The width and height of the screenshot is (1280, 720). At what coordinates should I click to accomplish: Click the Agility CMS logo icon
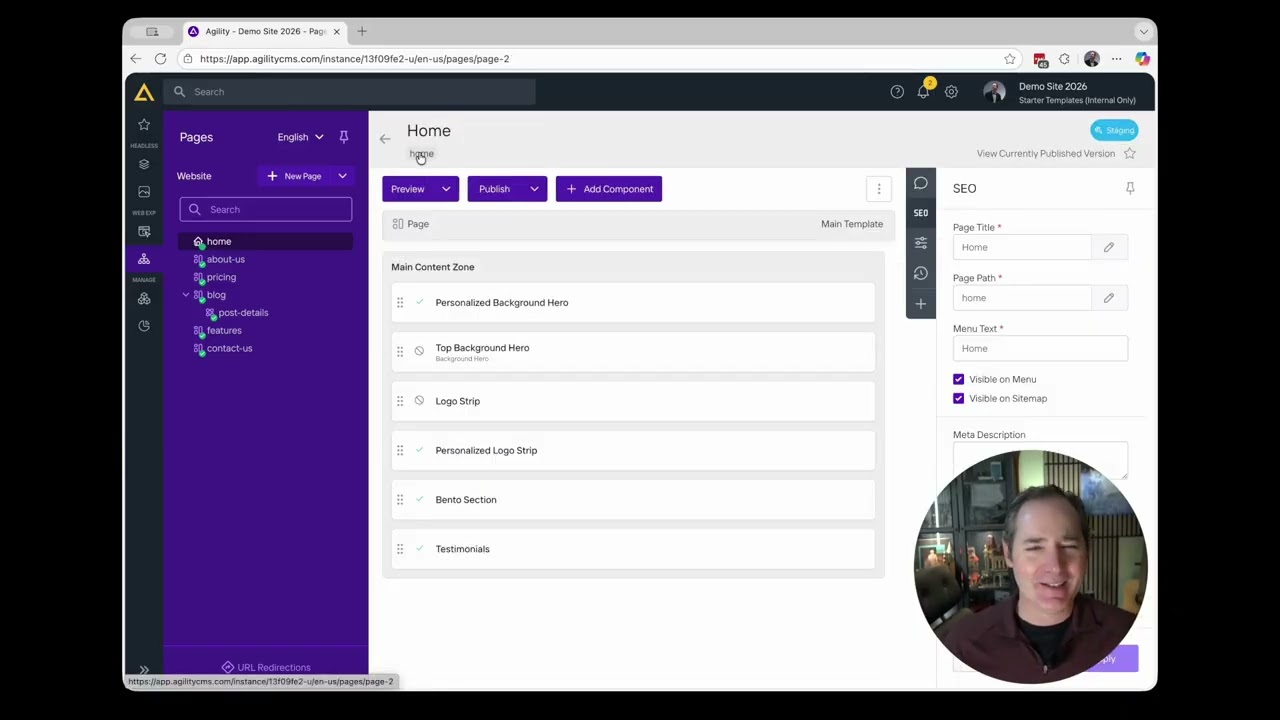point(144,92)
